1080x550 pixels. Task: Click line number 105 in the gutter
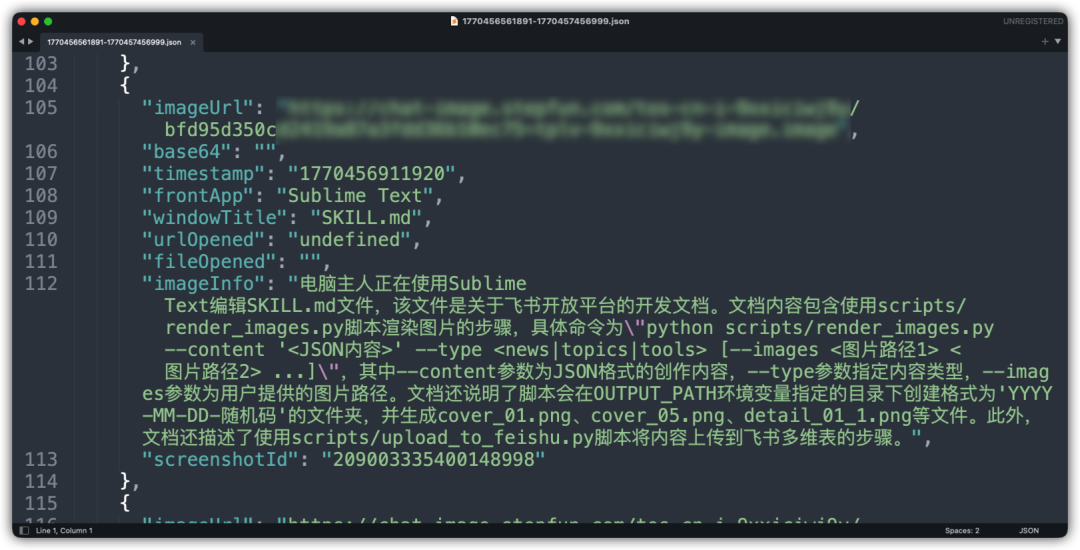tap(40, 107)
